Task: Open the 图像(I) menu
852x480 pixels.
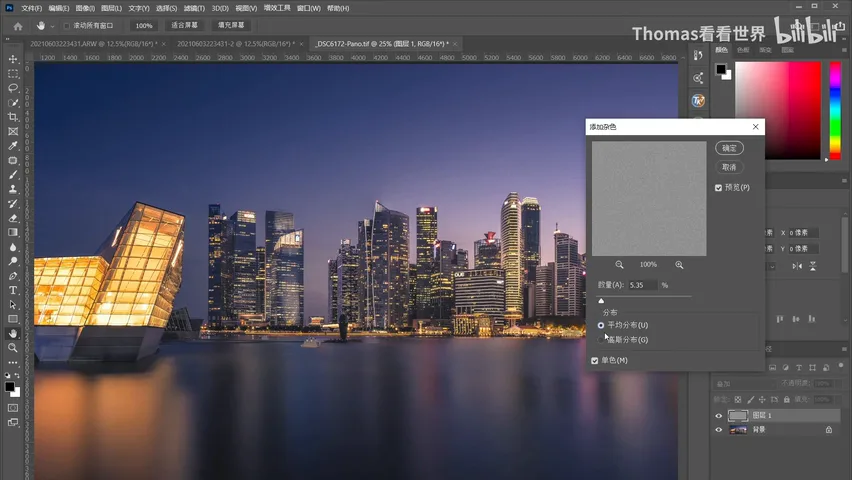Action: [x=85, y=8]
